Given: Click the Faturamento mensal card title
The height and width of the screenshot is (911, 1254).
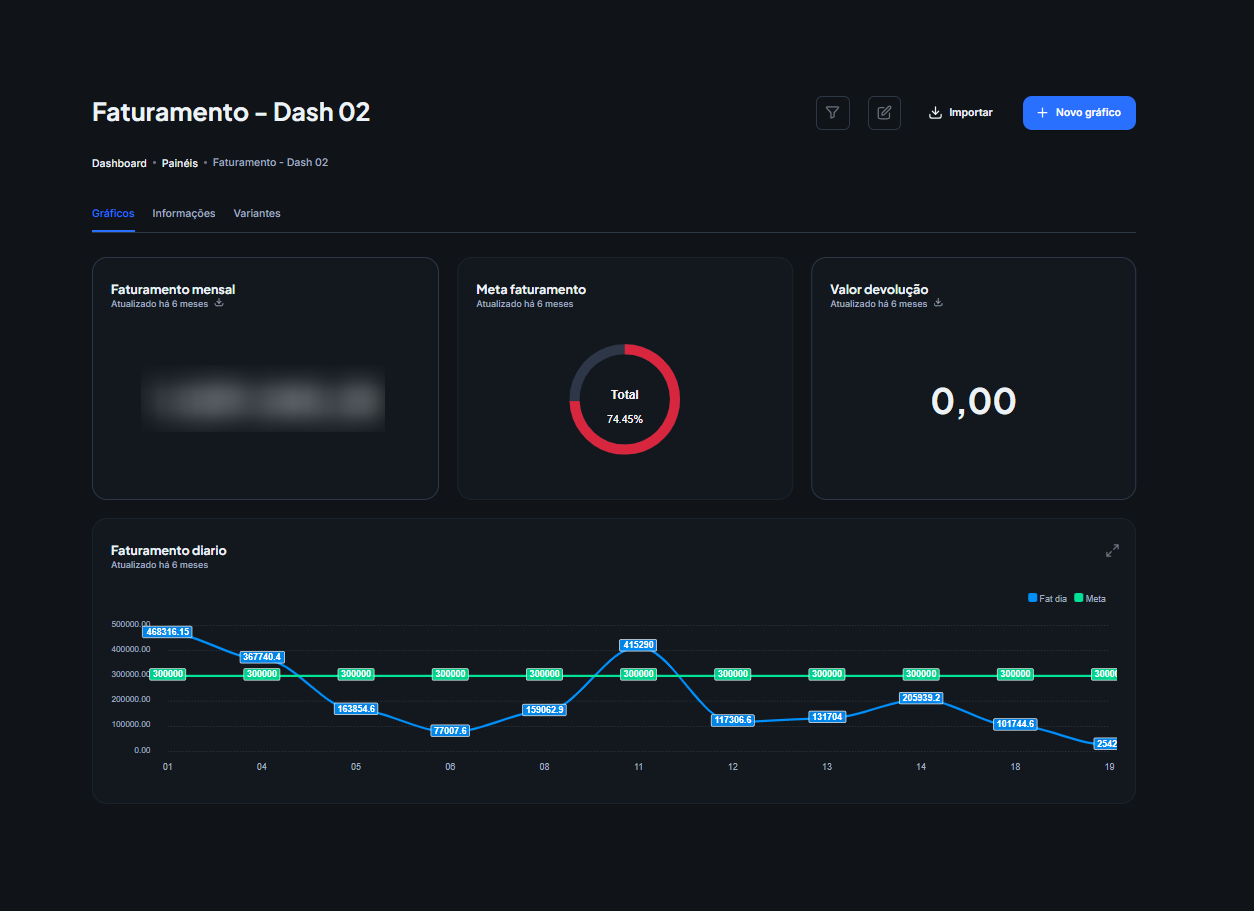Looking at the screenshot, I should (x=173, y=289).
